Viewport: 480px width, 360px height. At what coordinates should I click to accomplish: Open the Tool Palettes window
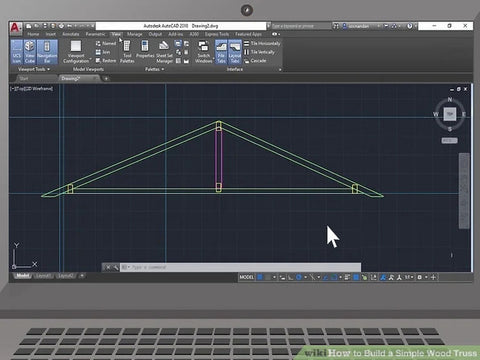coord(127,52)
